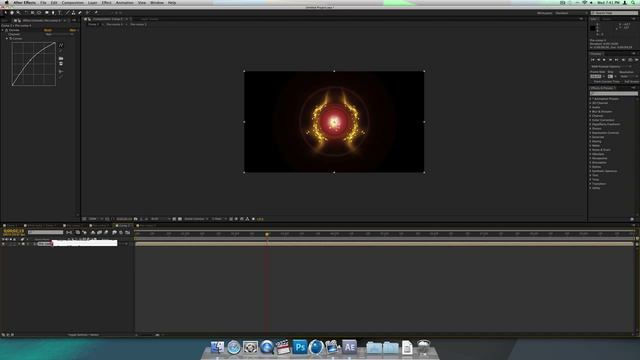Image resolution: width=640 pixels, height=360 pixels.
Task: Select the Selection arrow tool
Action: coord(5,13)
